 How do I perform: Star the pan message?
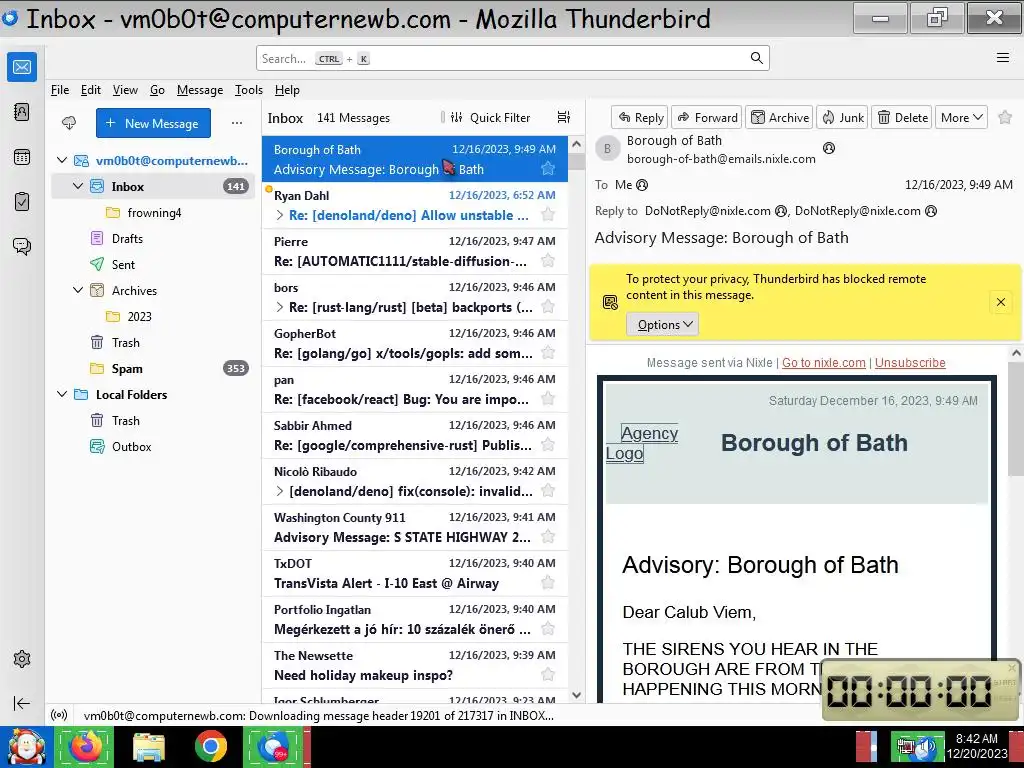click(548, 399)
